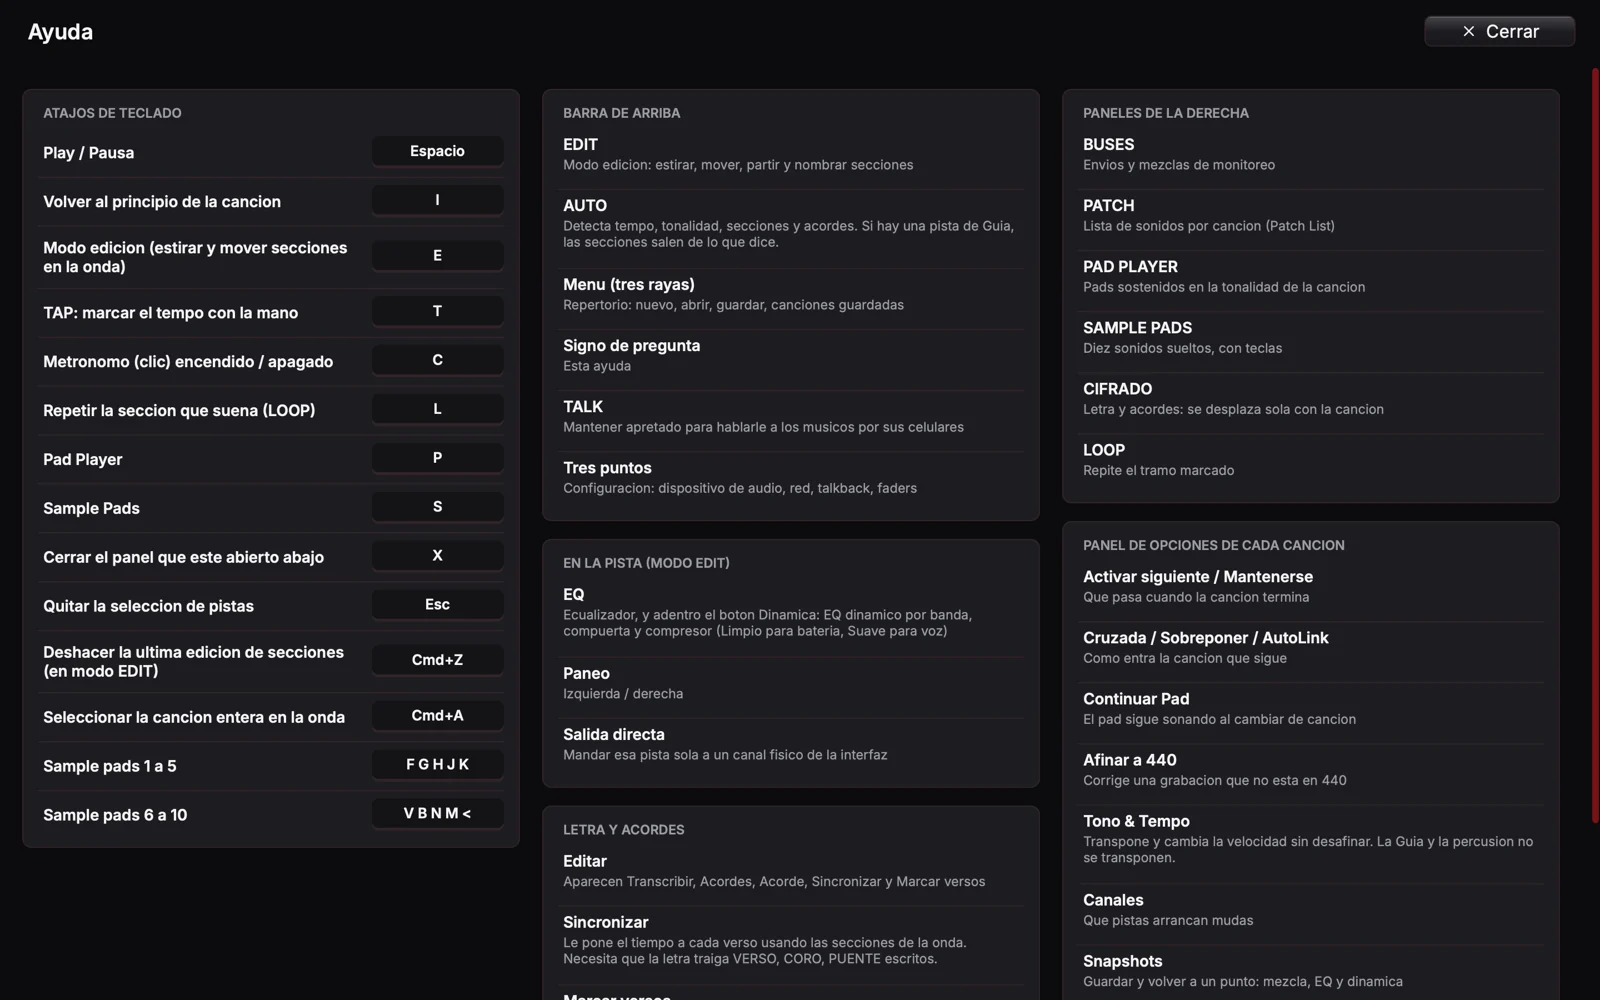Click the LOOP entry in Paneles de la derecha
Viewport: 1600px width, 1000px height.
point(1311,459)
